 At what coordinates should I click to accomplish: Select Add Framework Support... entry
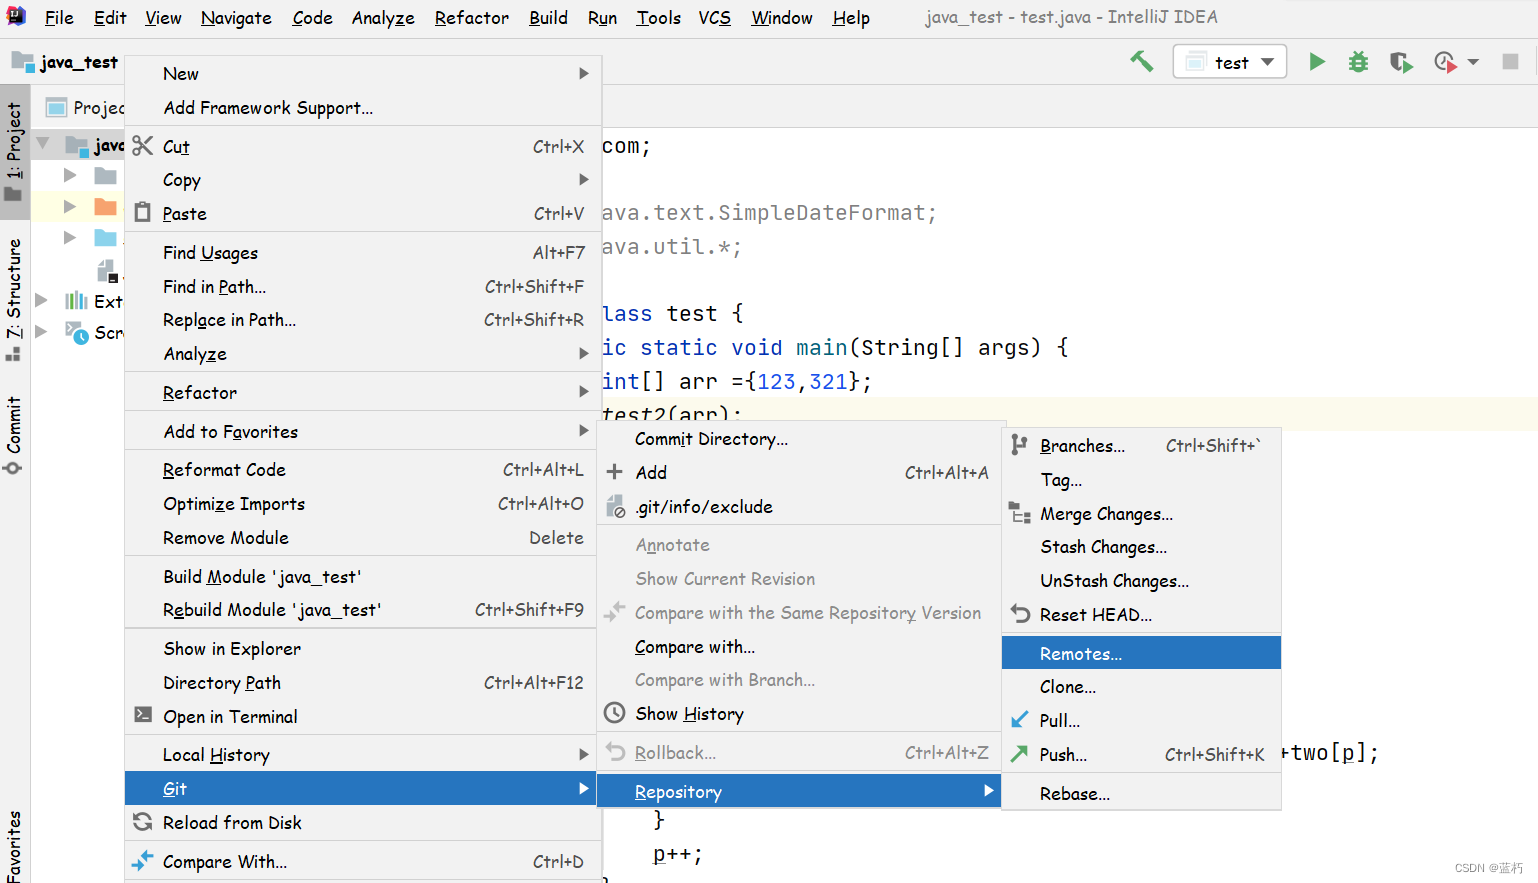coord(364,108)
